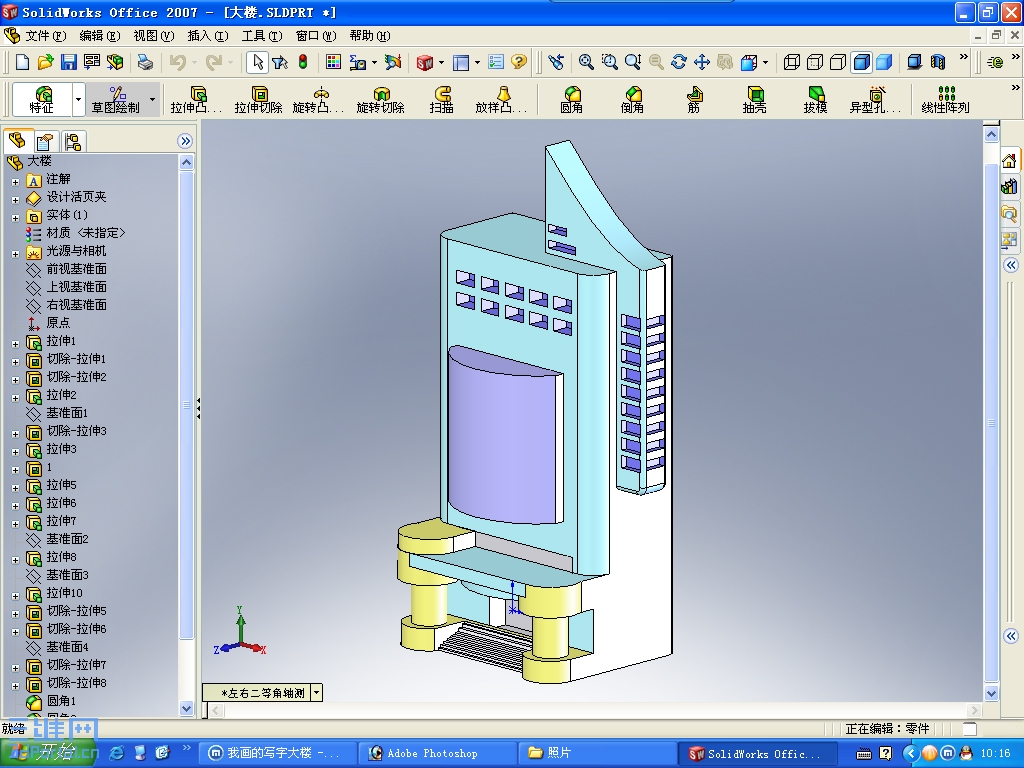Toggle Hidden Lines Visible display mode
The image size is (1024, 768).
[814, 62]
